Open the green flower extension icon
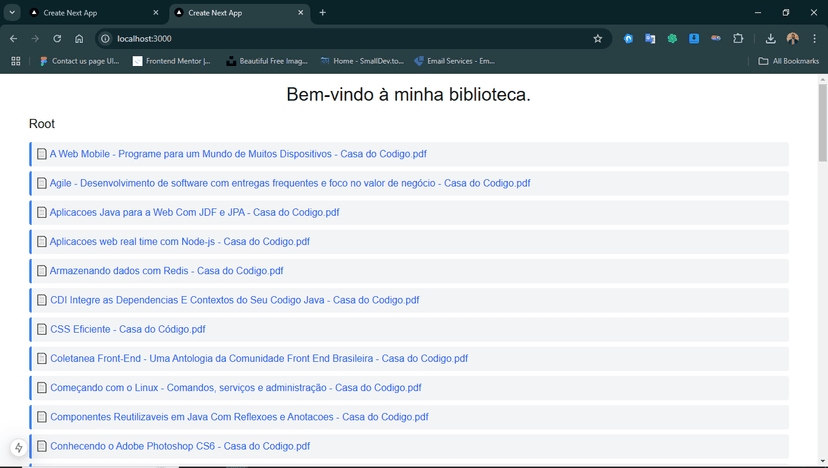Viewport: 828px width, 468px height. click(x=672, y=39)
